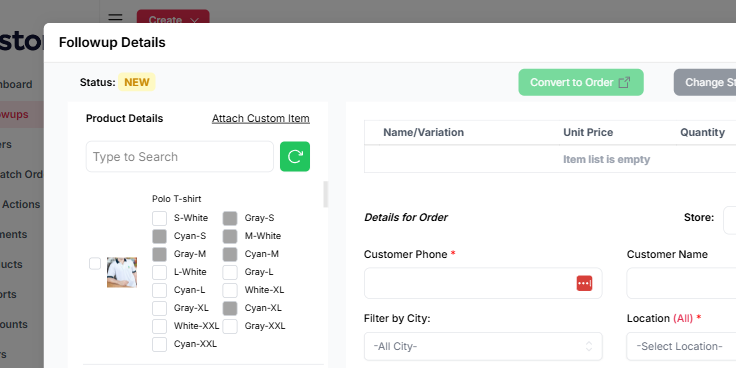Viewport: 736px width, 368px height.
Task: Click into the Customer Name input
Action: tap(681, 283)
